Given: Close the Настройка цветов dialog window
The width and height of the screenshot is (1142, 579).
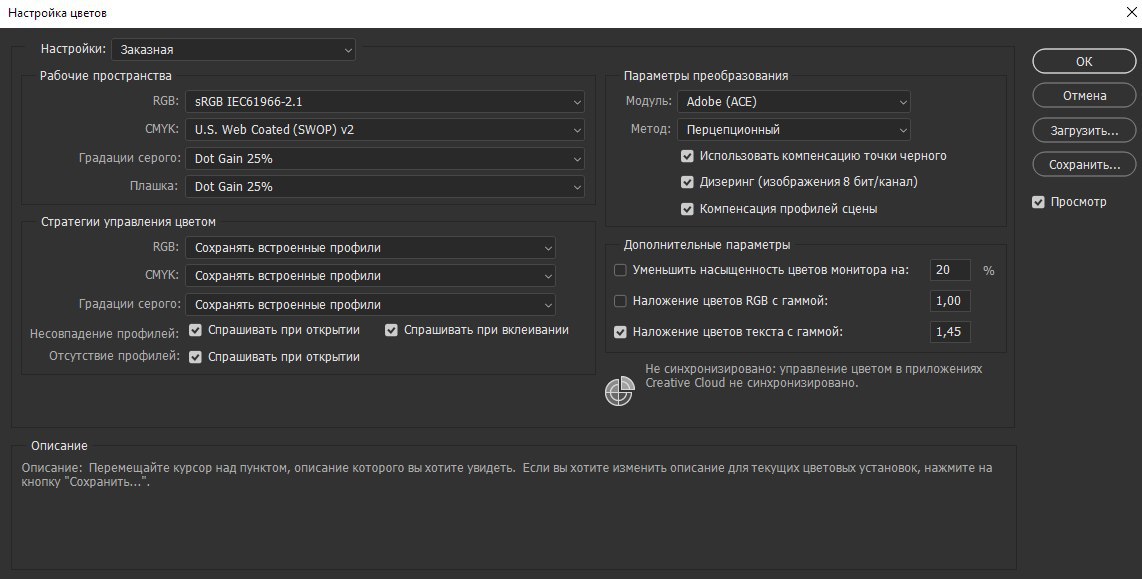Looking at the screenshot, I should click(1128, 13).
